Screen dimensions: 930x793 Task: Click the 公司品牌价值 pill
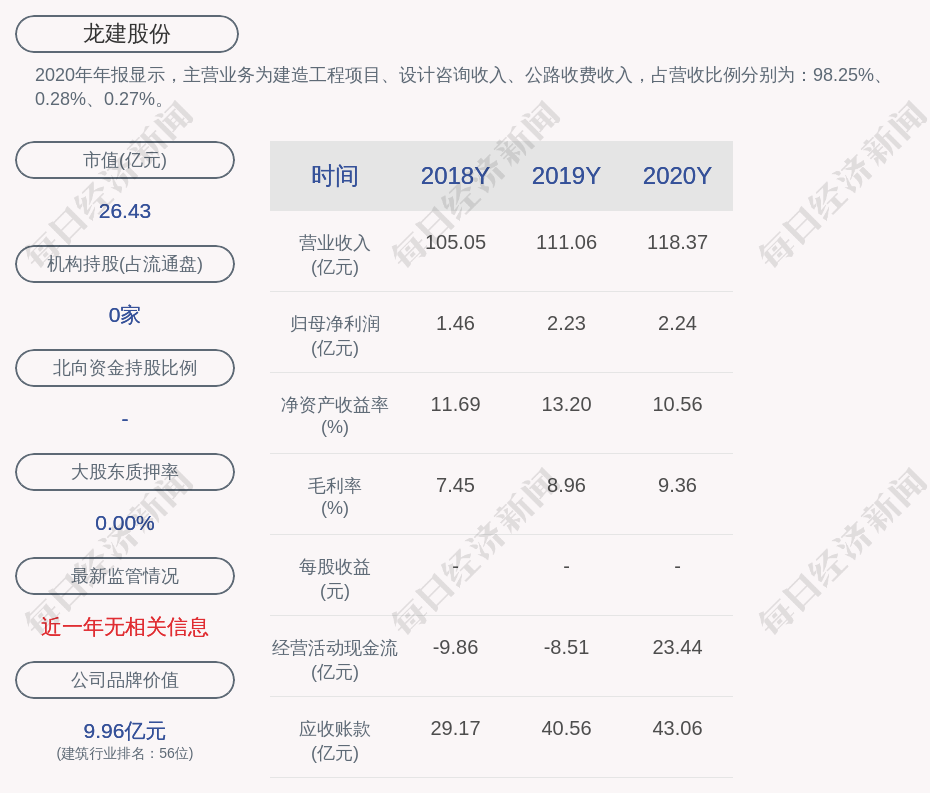coord(125,680)
